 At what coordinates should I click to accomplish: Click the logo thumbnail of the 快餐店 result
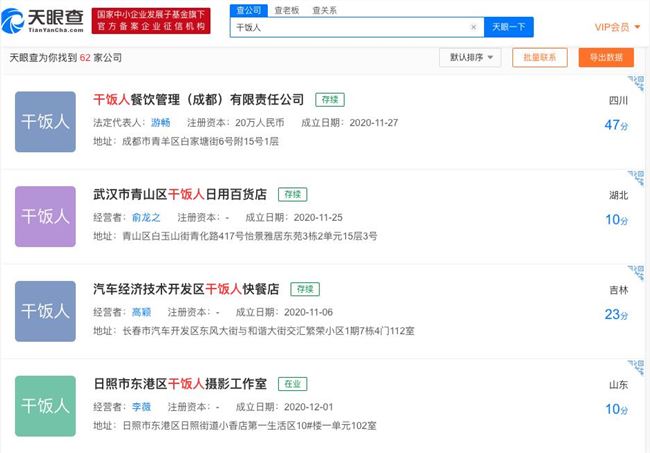click(x=45, y=311)
